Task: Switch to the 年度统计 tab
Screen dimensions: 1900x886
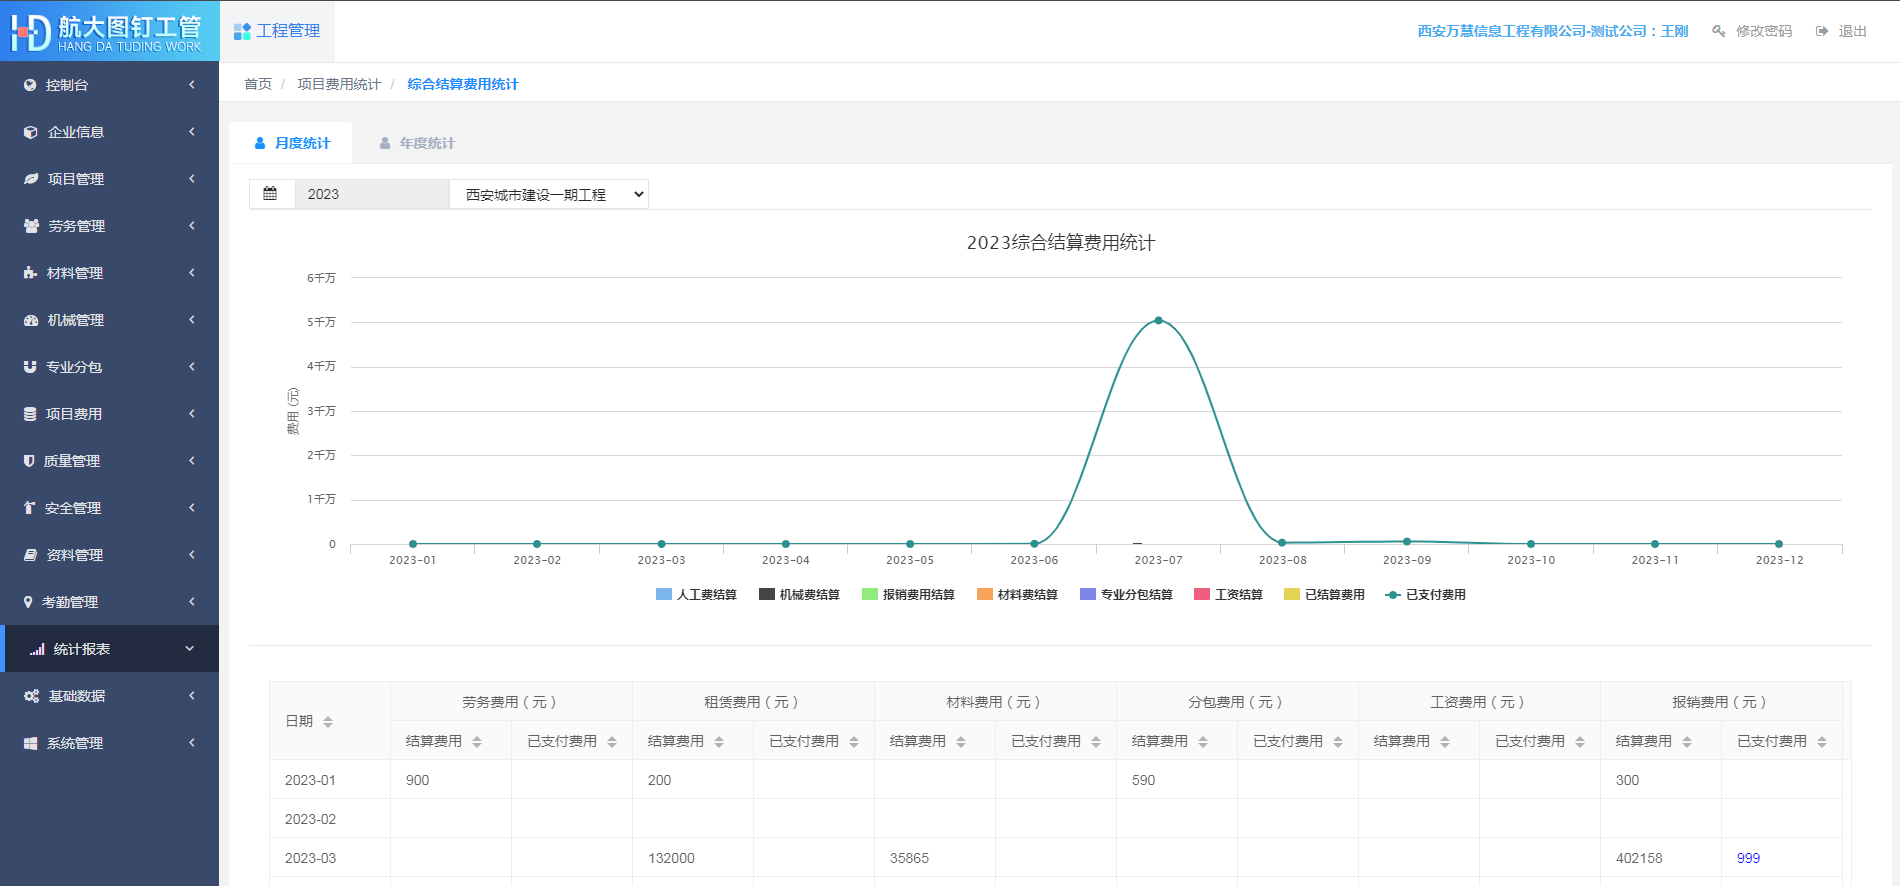Action: coord(417,143)
